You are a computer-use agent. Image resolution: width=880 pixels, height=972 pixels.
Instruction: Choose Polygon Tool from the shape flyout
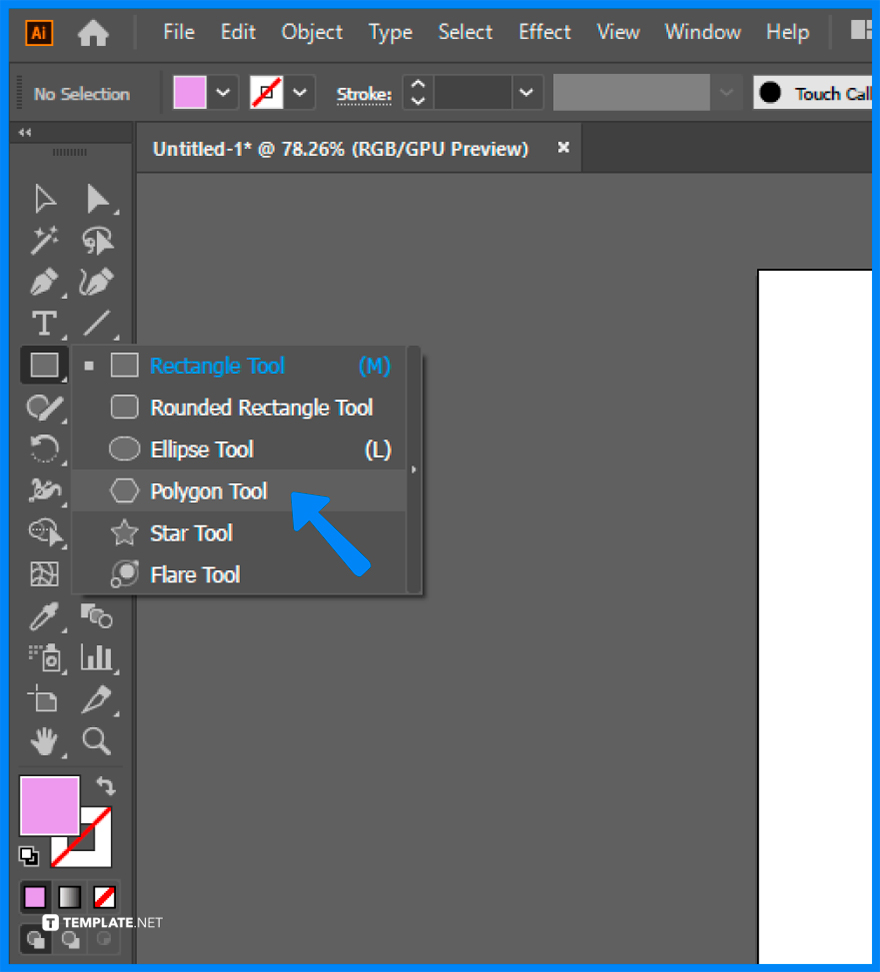(208, 491)
